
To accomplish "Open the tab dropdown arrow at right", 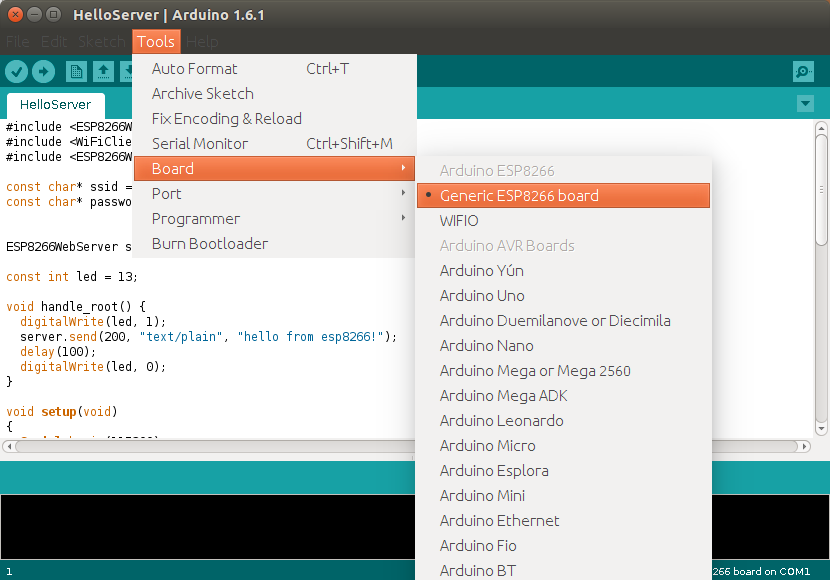I will click(x=805, y=103).
